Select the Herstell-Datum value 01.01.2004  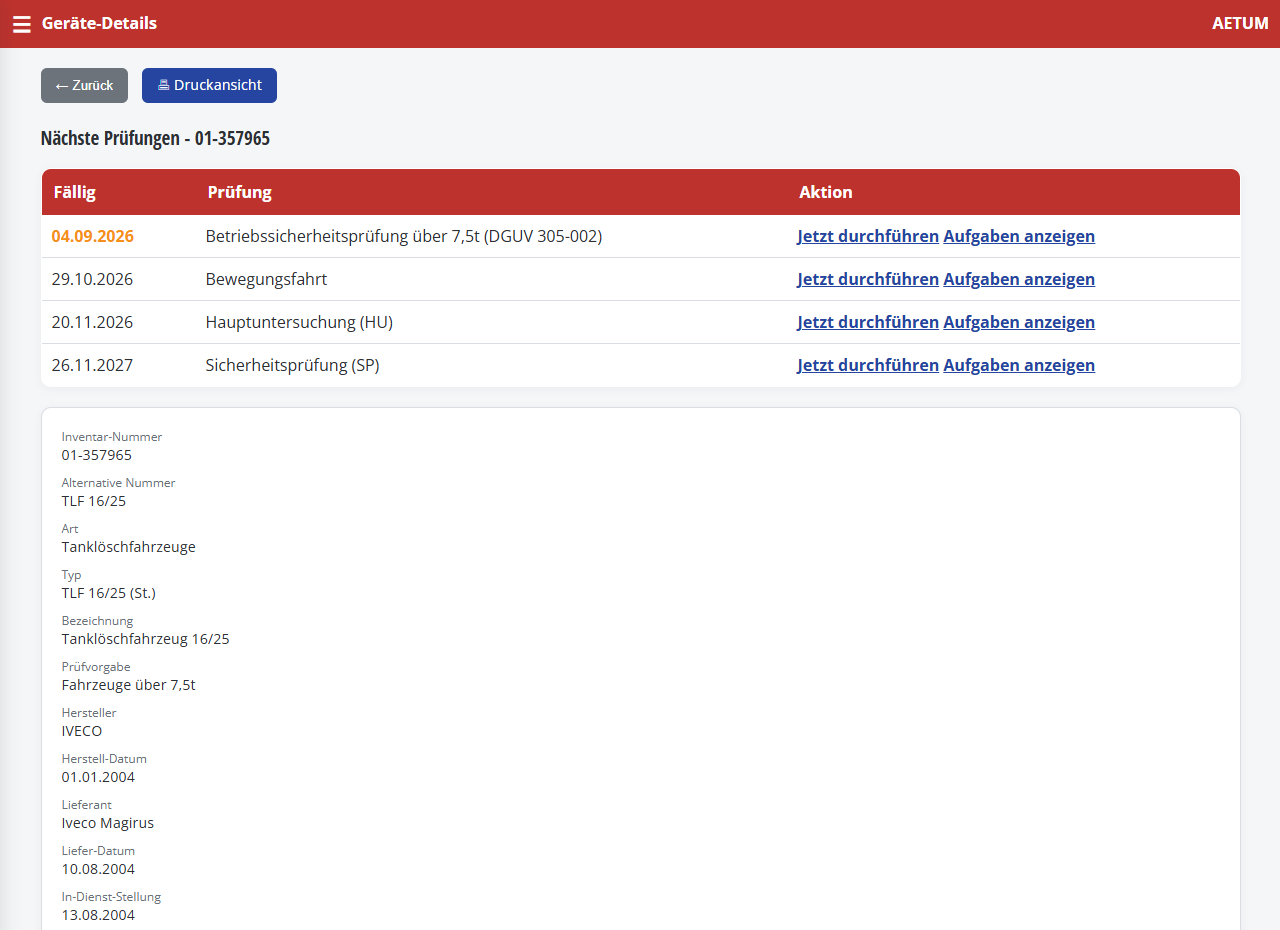(98, 777)
